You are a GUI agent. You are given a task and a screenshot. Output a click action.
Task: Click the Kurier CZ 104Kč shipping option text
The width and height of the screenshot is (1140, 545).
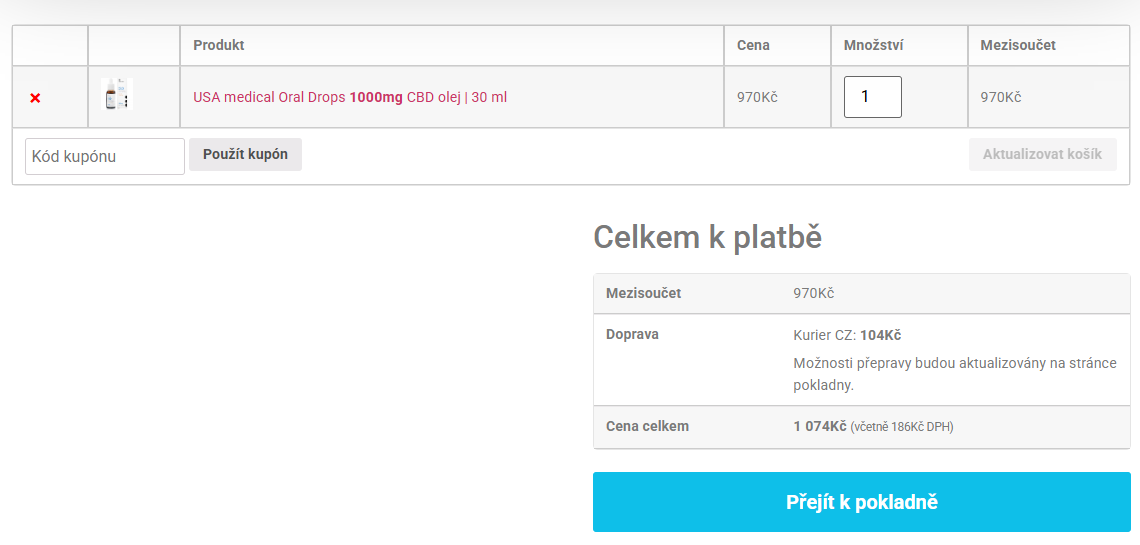tap(847, 335)
